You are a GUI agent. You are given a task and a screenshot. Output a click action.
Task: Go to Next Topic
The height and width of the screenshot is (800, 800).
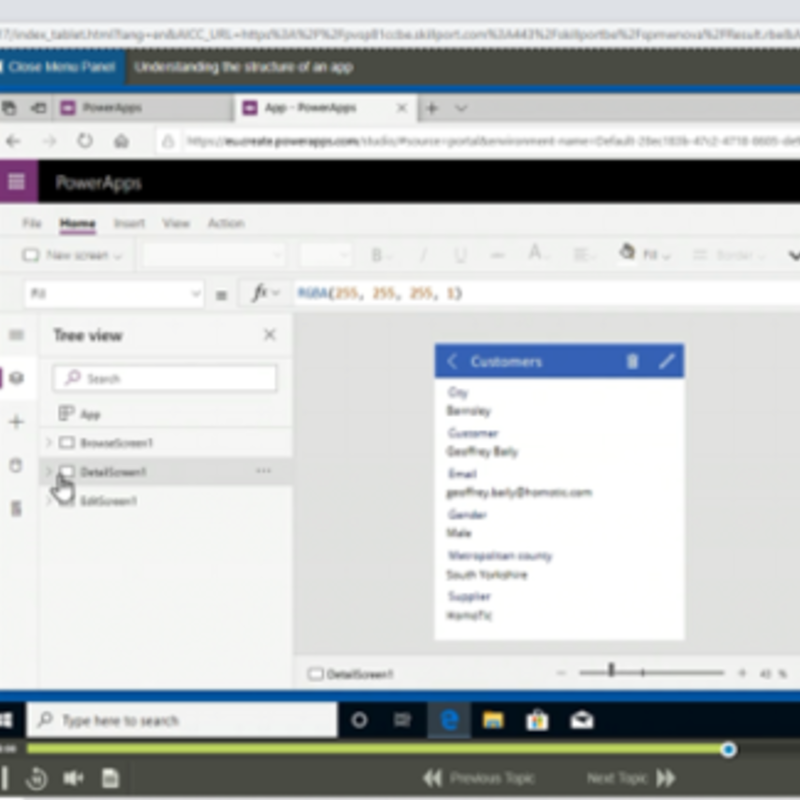click(632, 778)
